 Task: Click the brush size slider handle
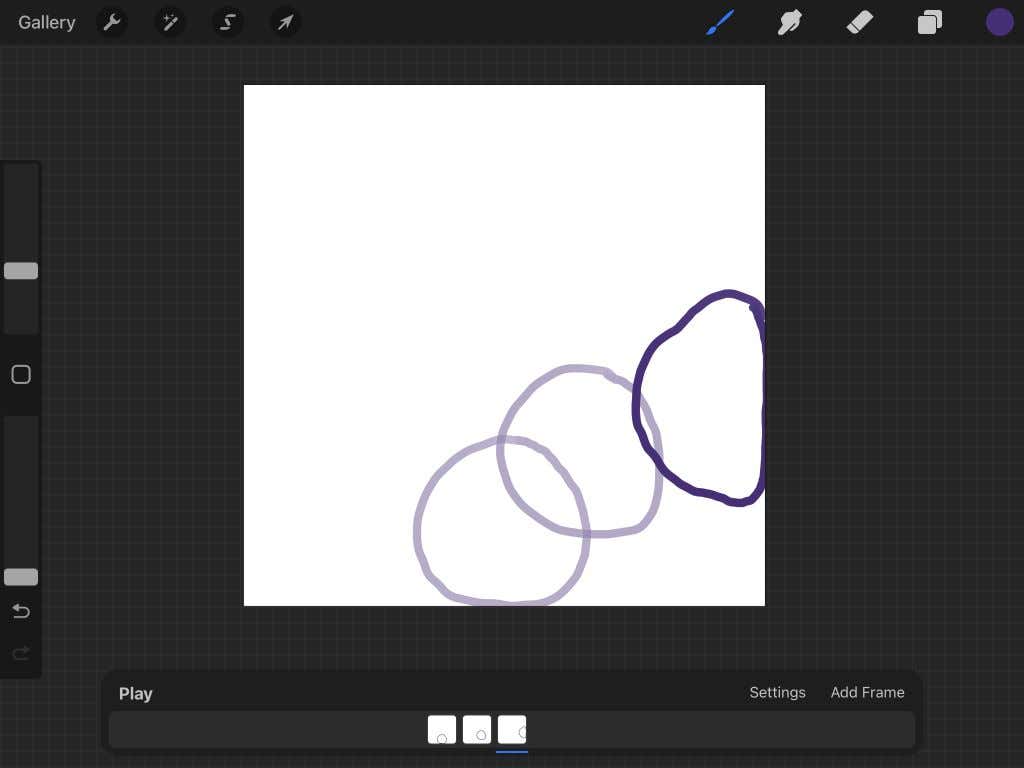pos(21,271)
